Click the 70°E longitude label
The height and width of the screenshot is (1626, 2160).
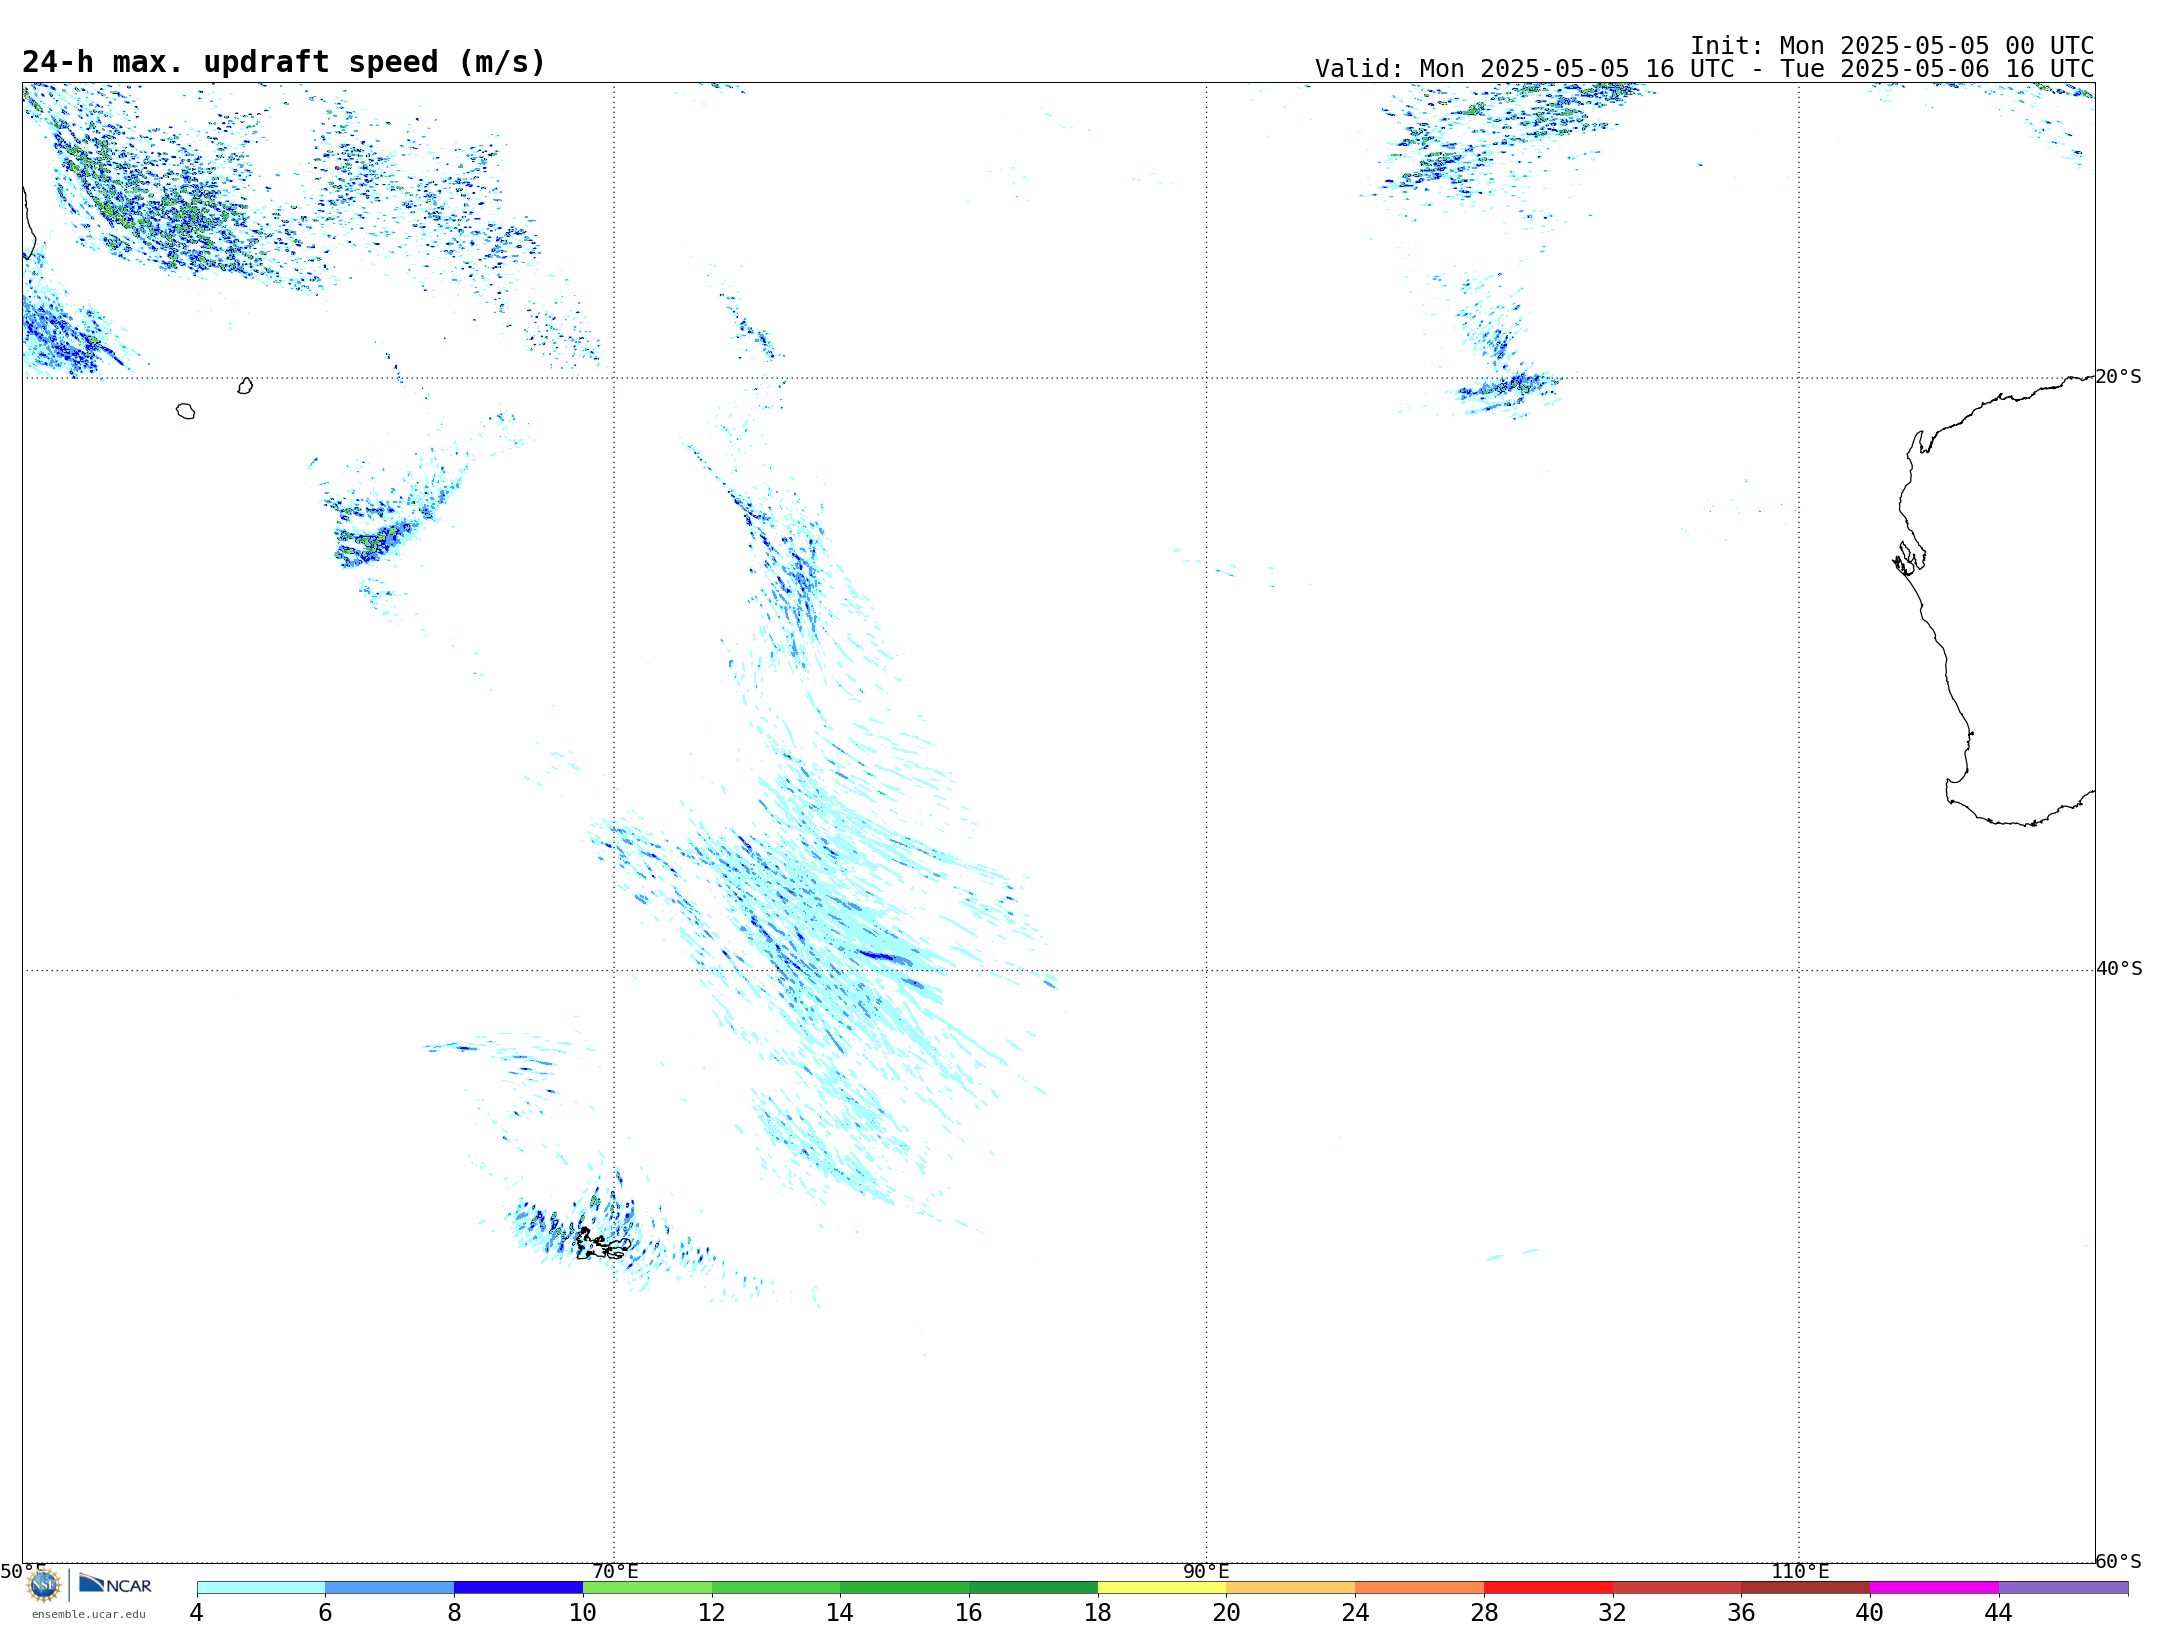coord(615,1571)
